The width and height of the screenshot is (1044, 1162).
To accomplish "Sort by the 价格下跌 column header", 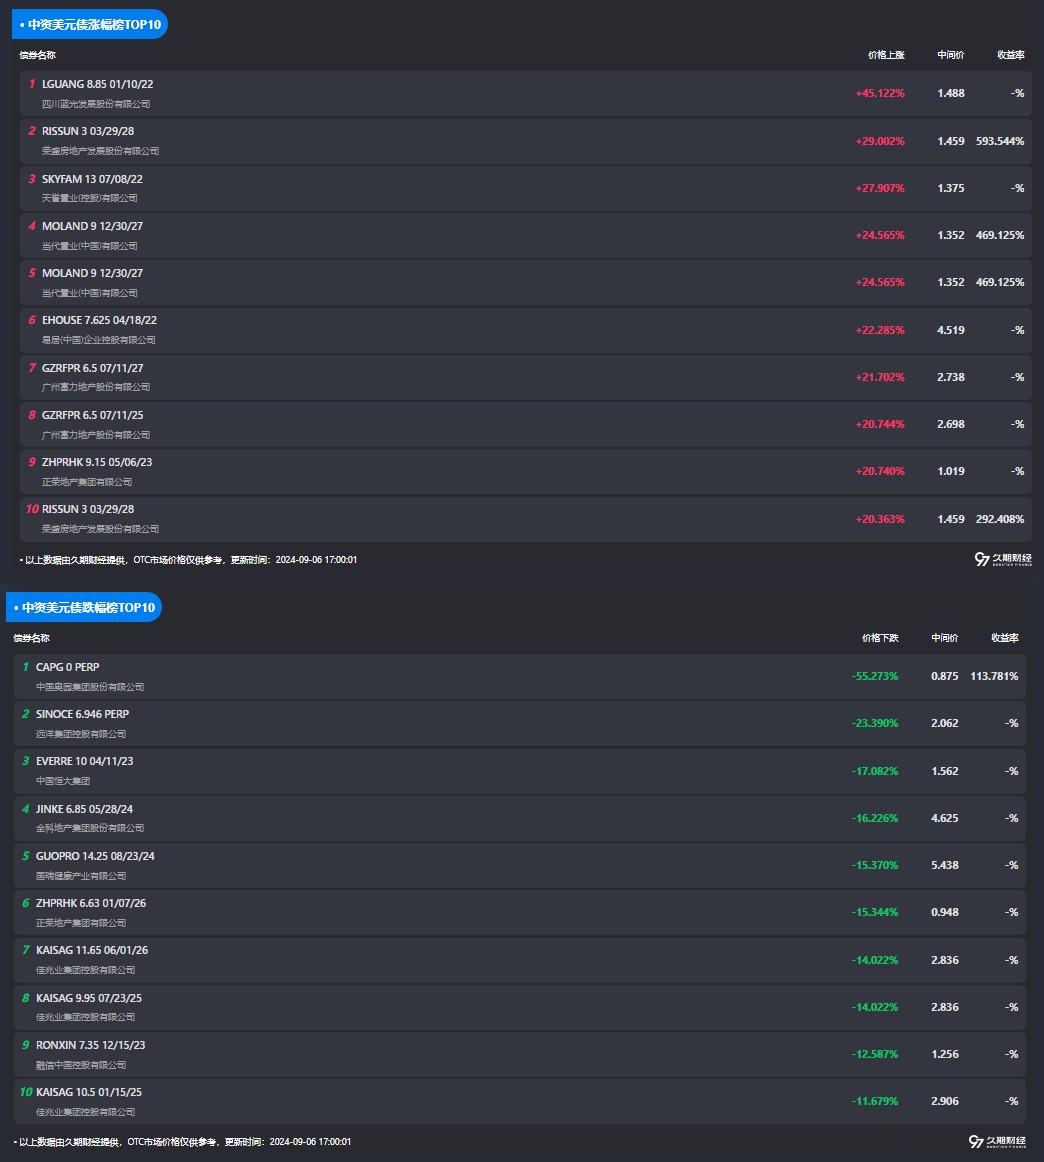I will pyautogui.click(x=880, y=638).
